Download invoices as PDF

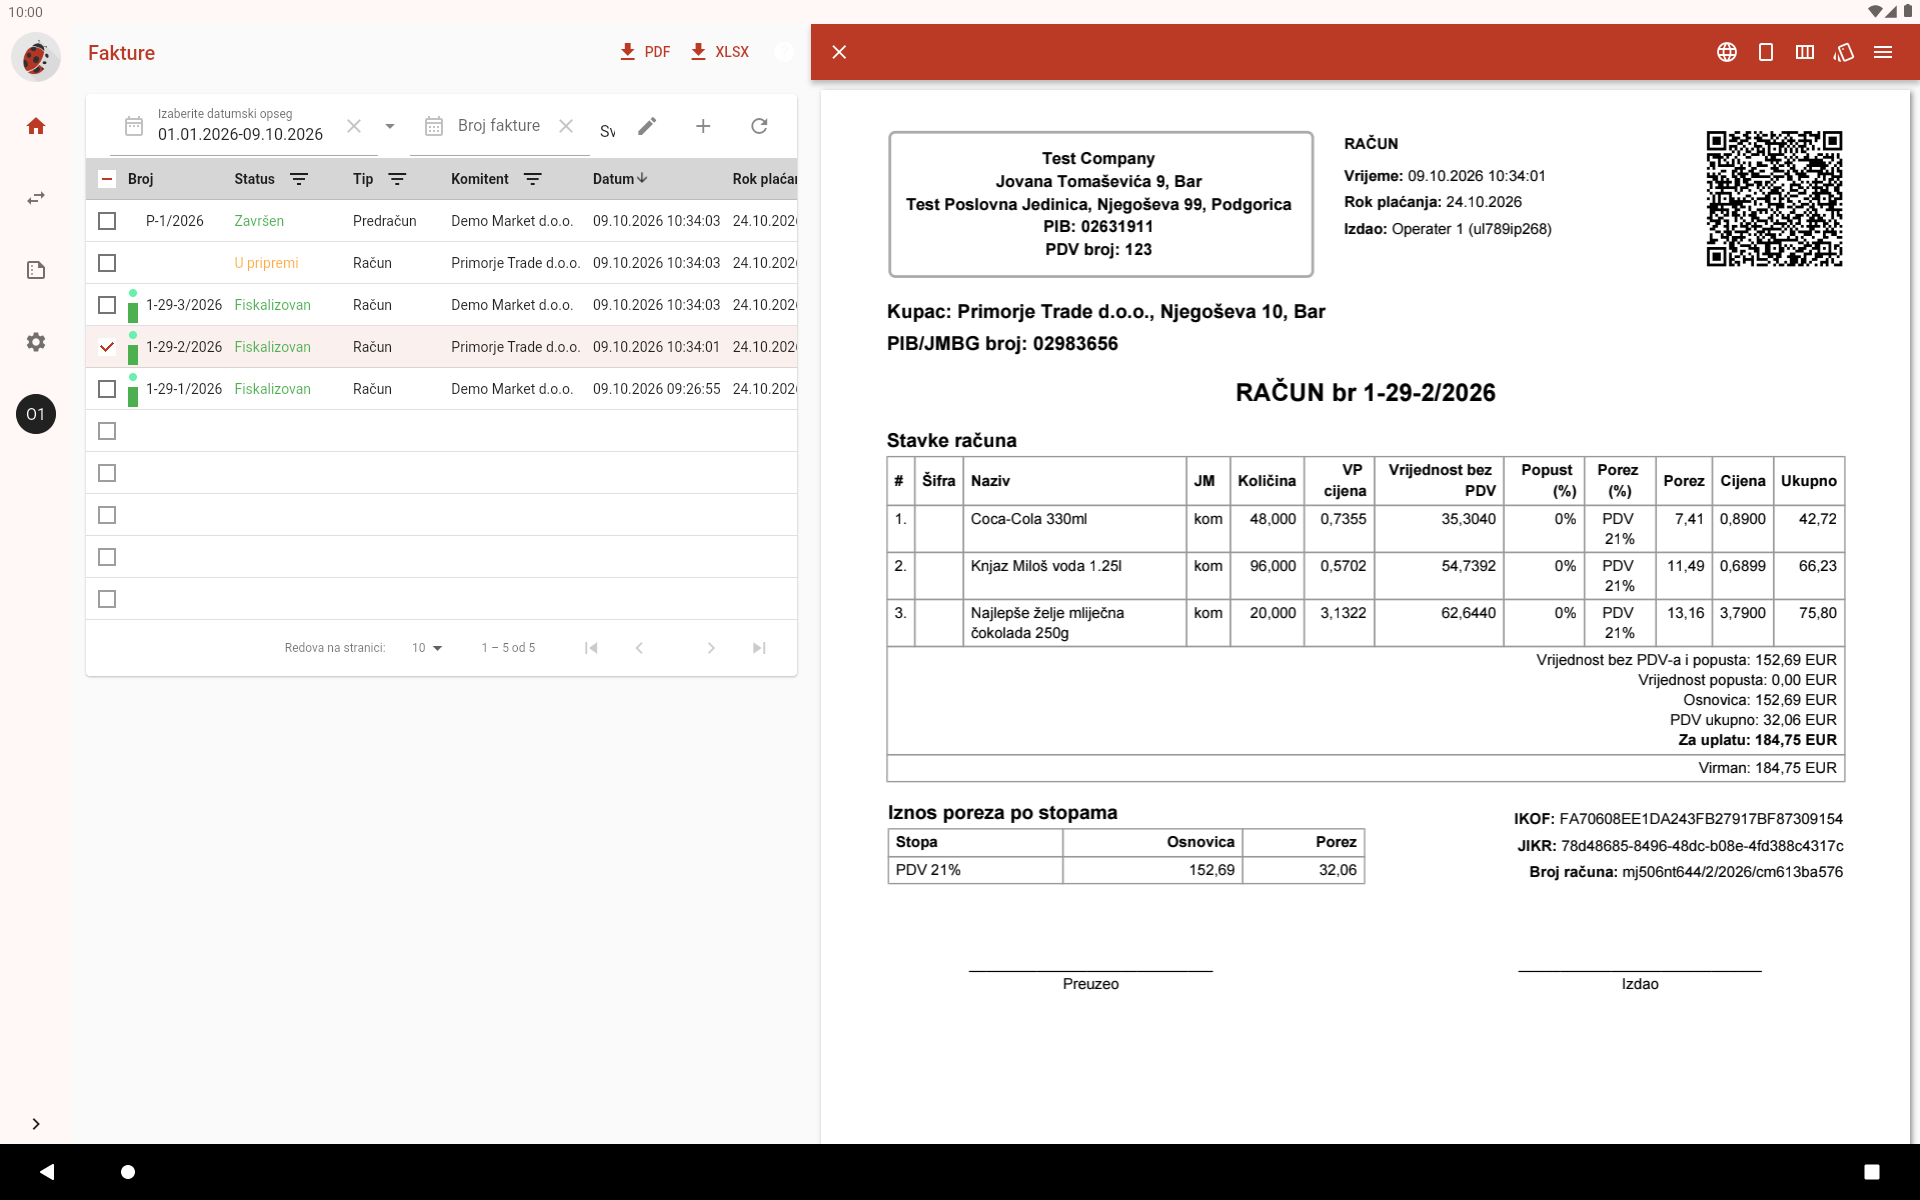(x=645, y=52)
